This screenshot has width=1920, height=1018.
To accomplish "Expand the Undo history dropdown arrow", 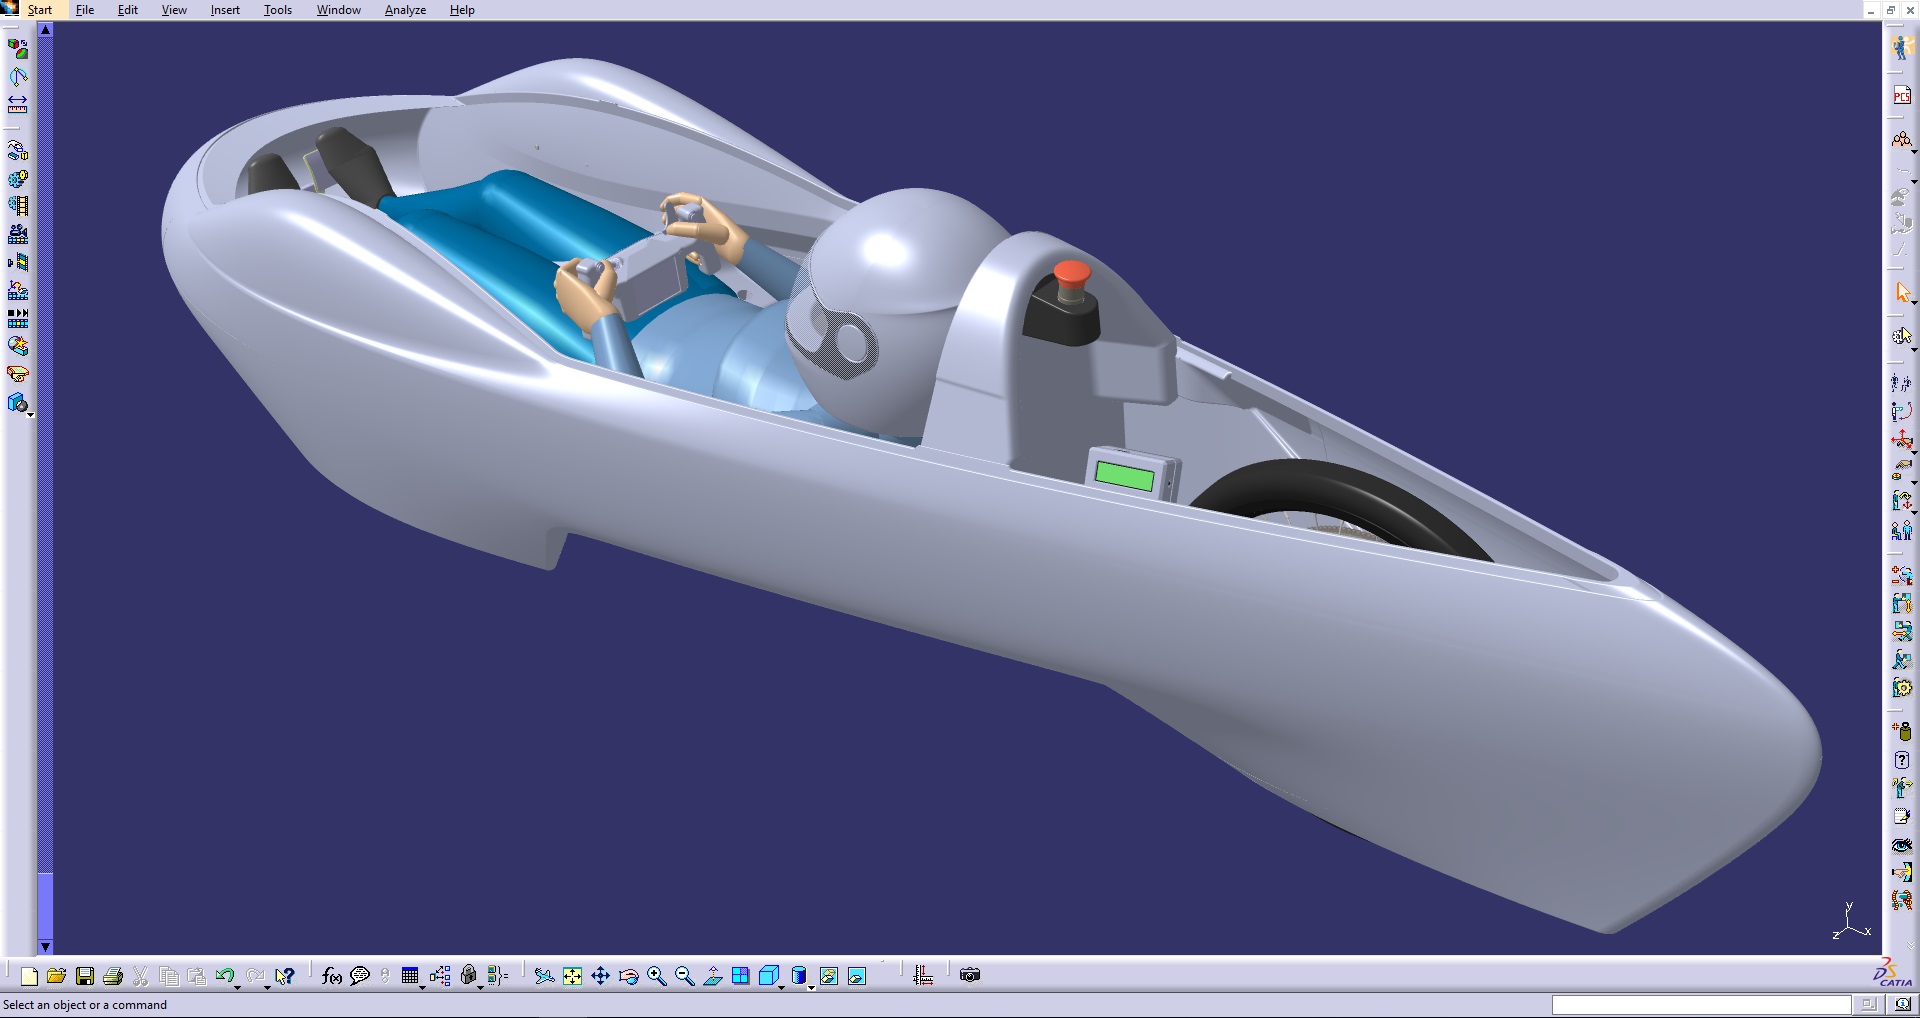I will (x=238, y=986).
